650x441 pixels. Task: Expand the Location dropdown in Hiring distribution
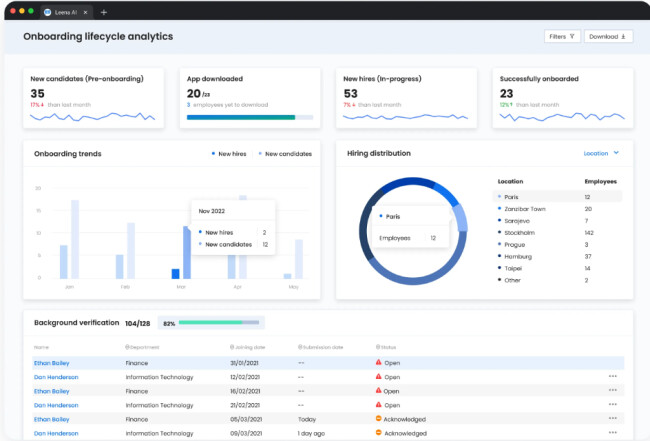[x=601, y=153]
